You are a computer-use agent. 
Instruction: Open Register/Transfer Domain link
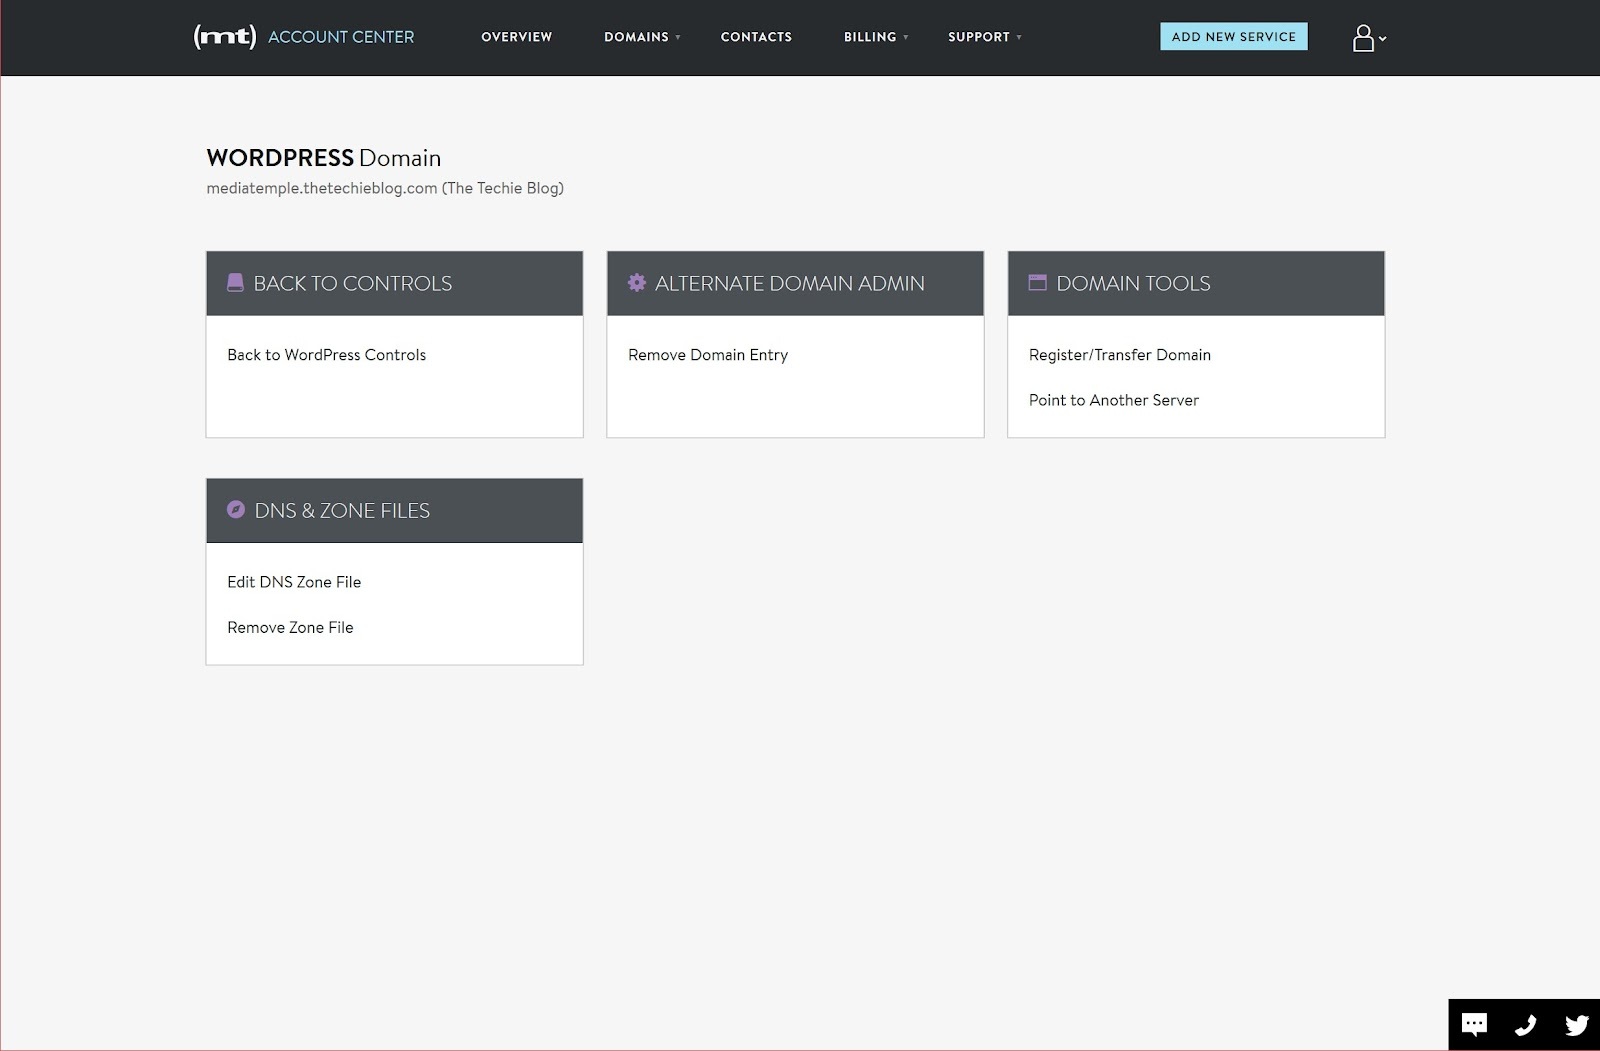(x=1120, y=355)
